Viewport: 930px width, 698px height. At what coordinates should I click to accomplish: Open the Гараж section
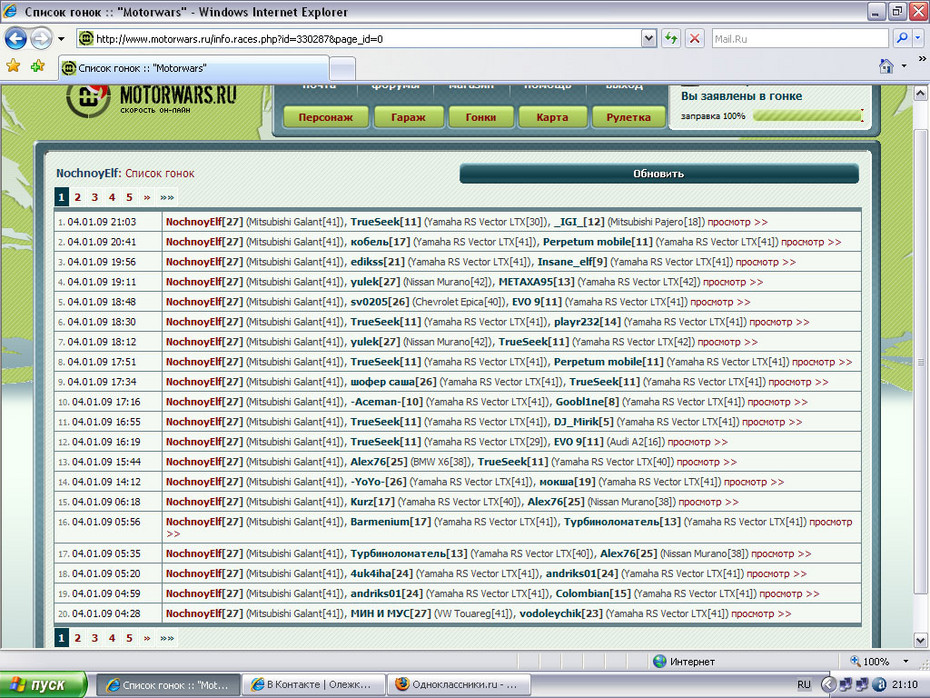click(x=408, y=117)
